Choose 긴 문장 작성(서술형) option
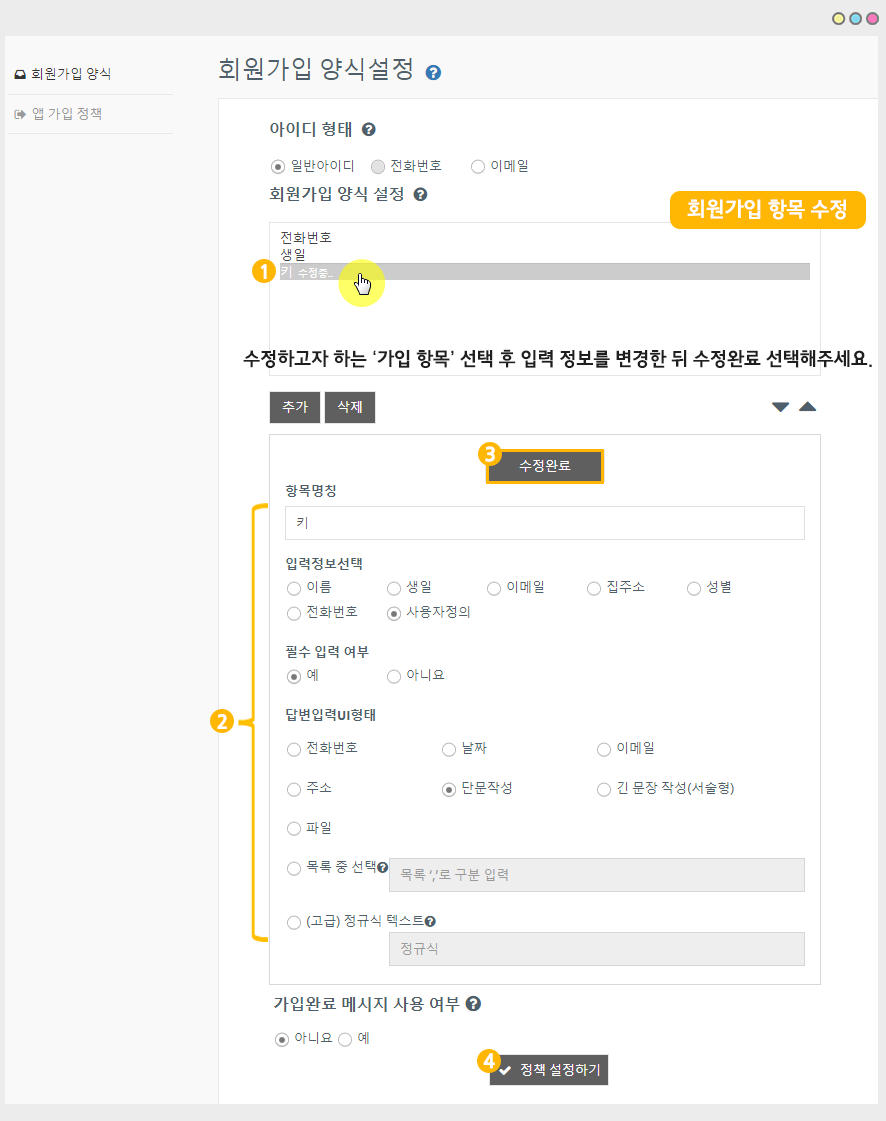This screenshot has height=1121, width=886. click(604, 789)
